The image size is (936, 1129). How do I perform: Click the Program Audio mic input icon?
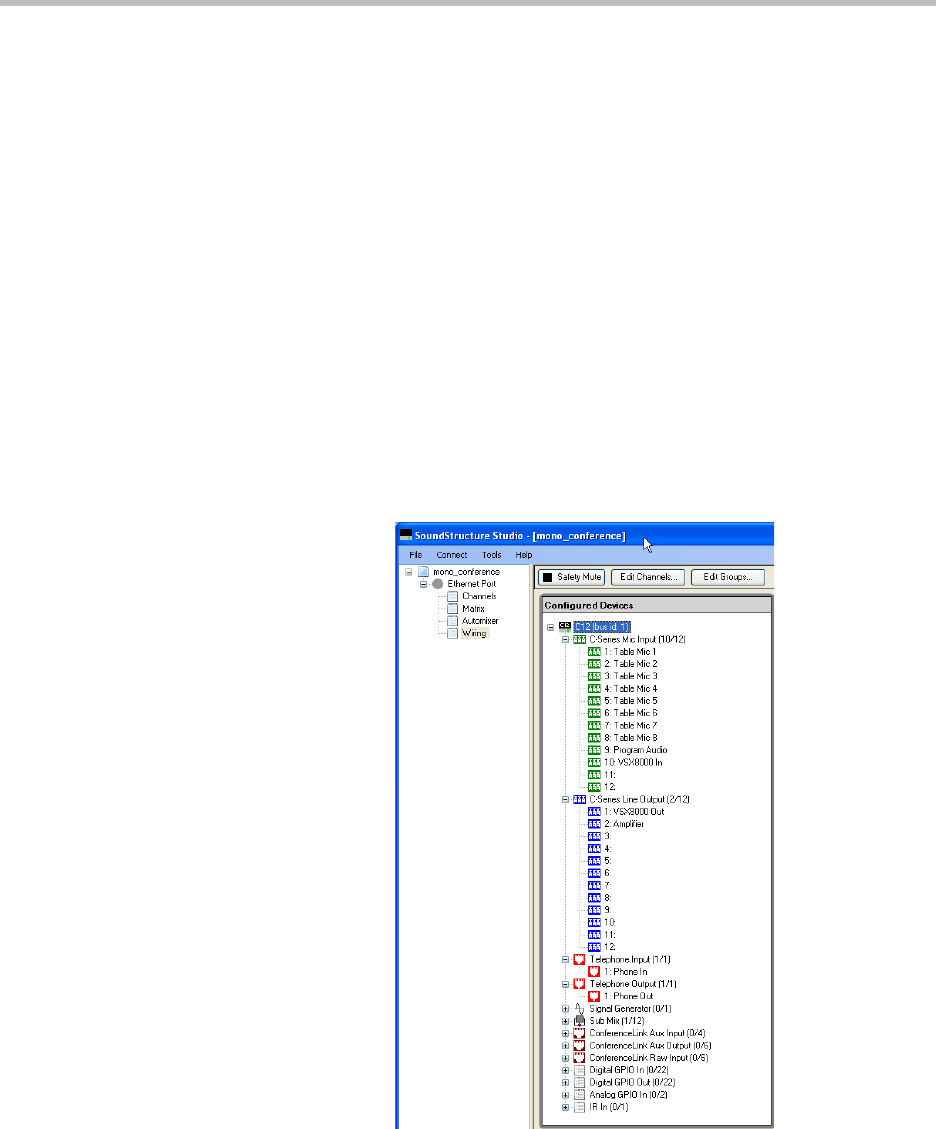coord(594,750)
